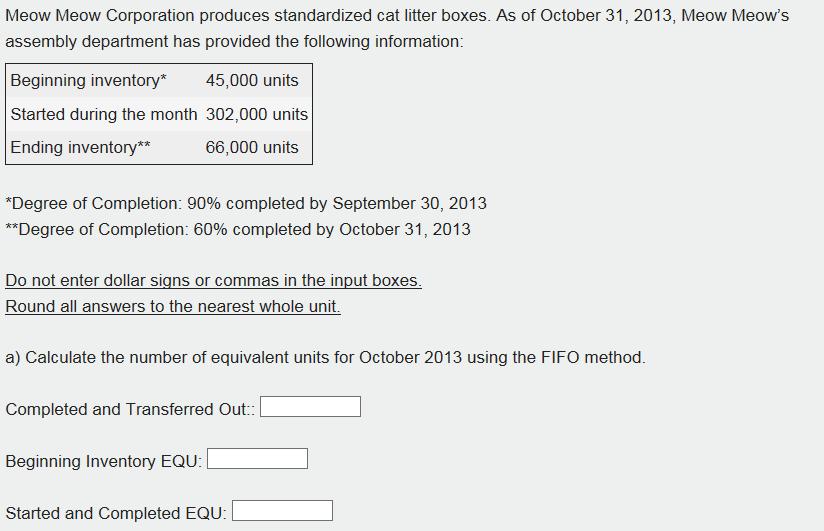
Task: Select the 'Started during the month' cell
Action: [x=104, y=114]
